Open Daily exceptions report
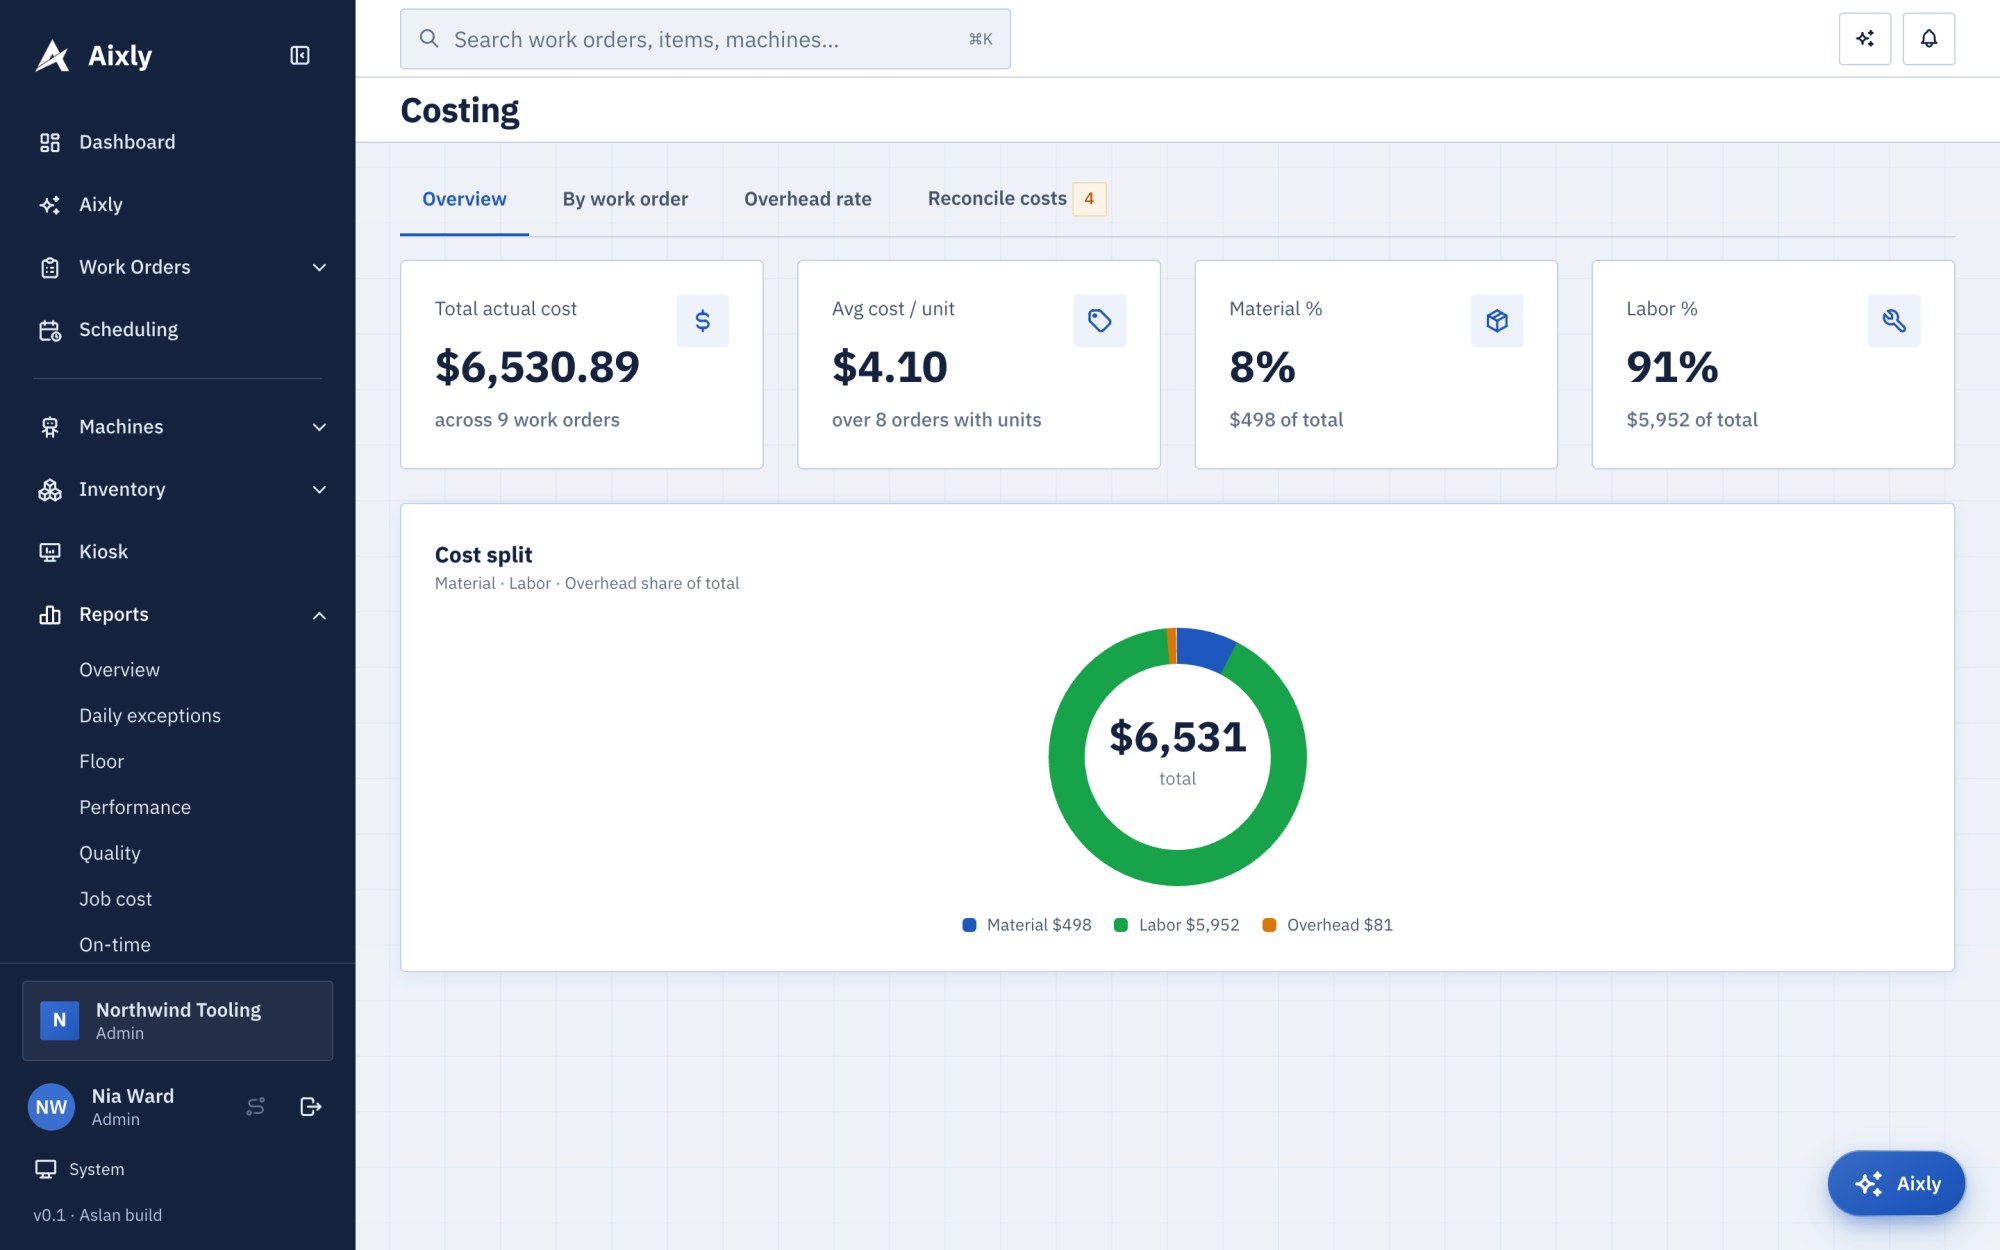Image resolution: width=2000 pixels, height=1250 pixels. point(150,716)
